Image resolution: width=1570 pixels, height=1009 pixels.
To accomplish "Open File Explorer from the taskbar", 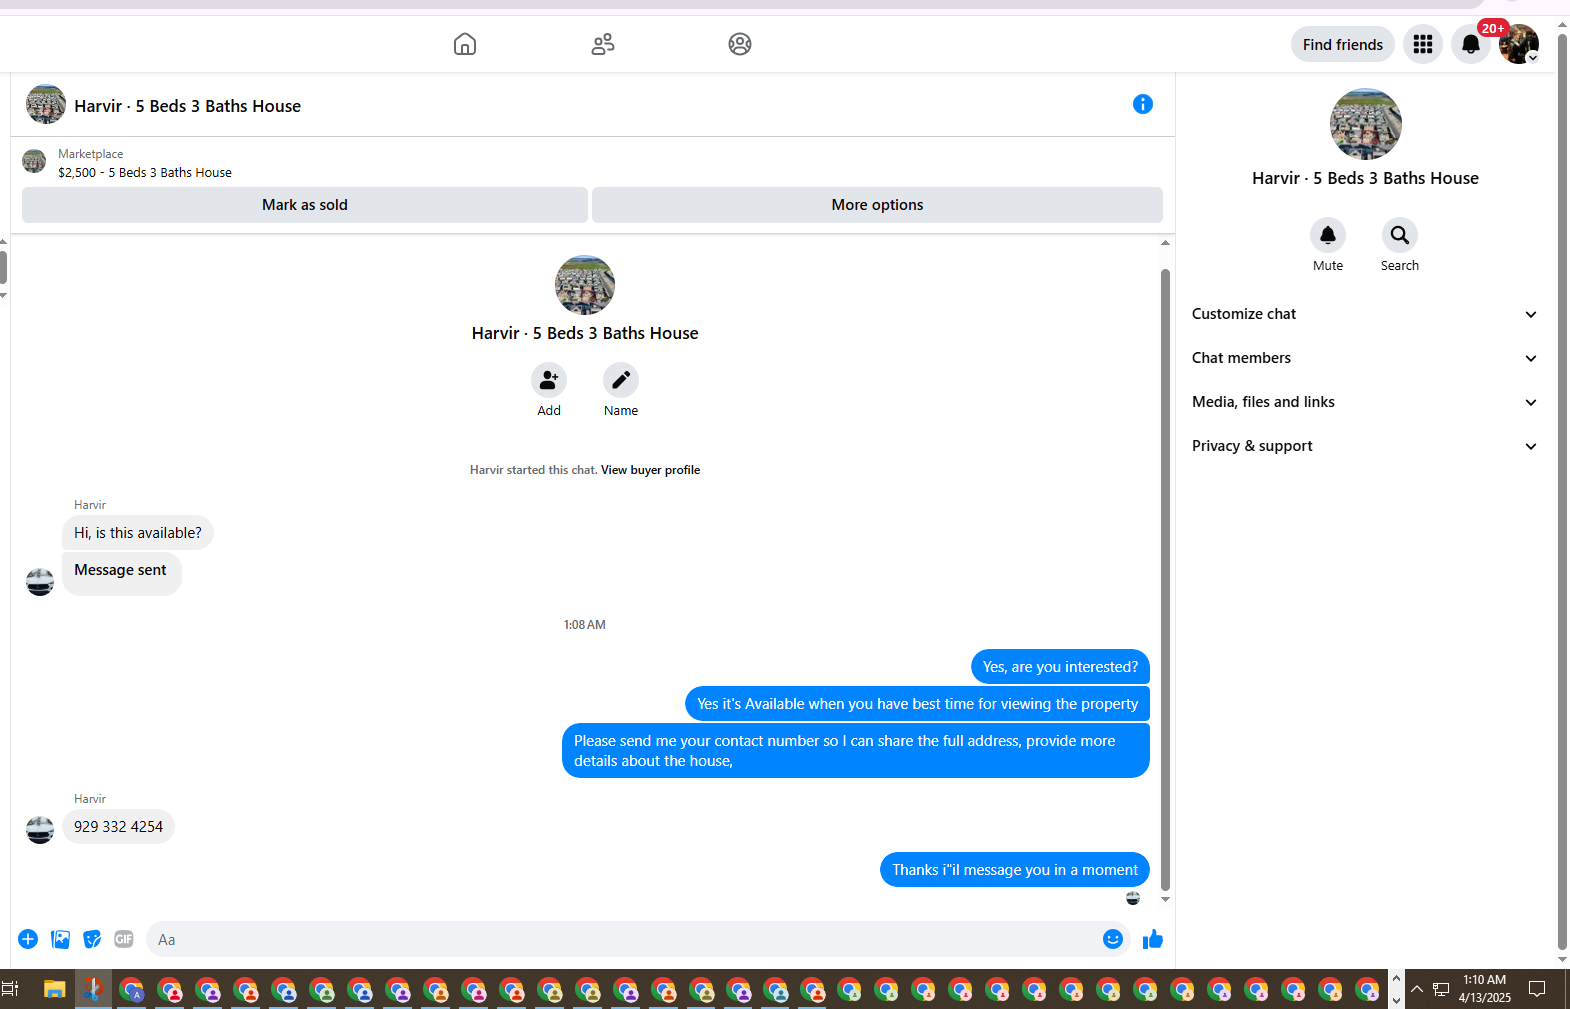I will [x=54, y=990].
